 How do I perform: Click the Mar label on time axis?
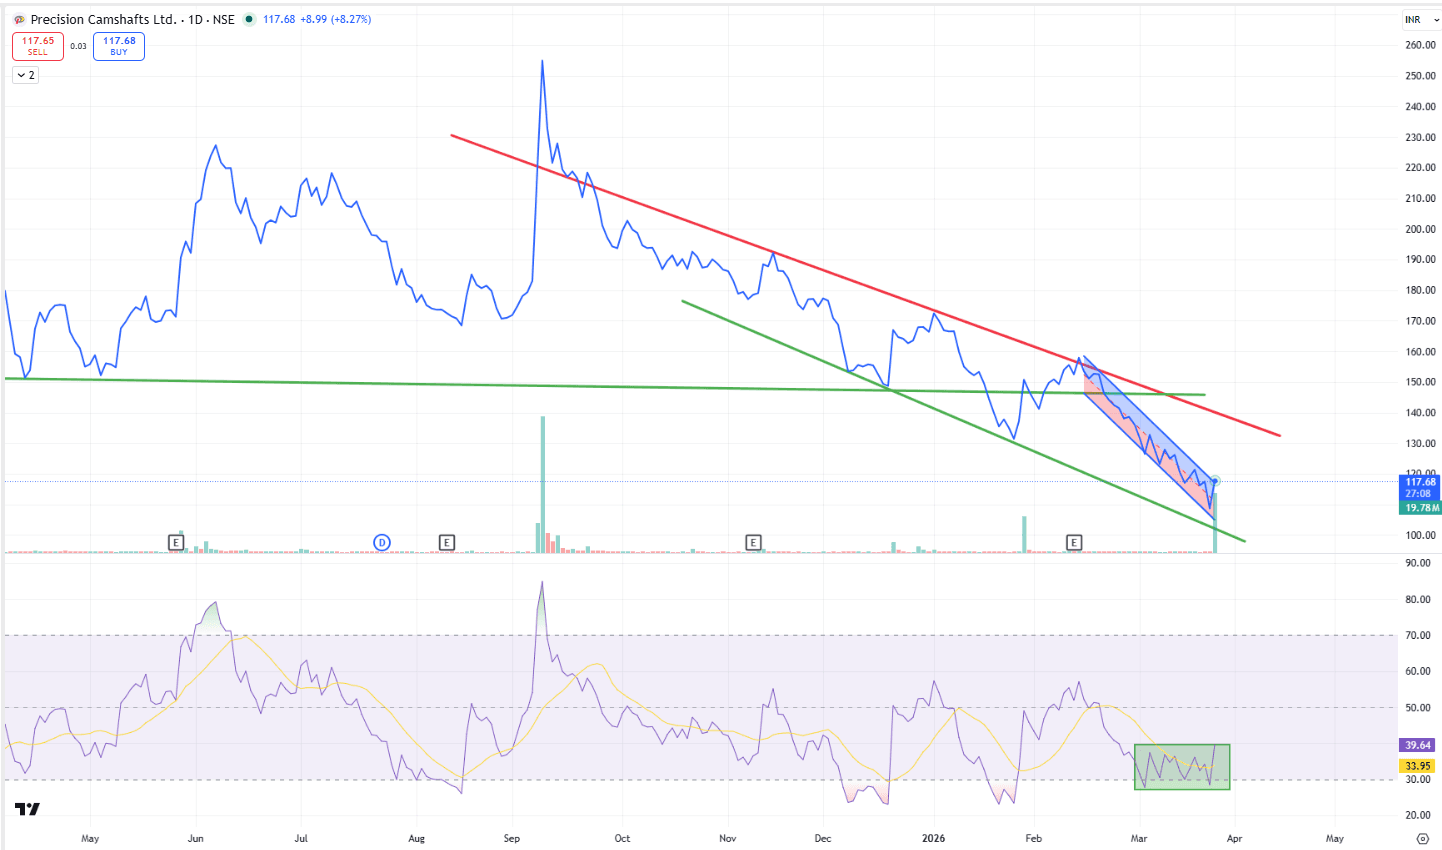point(1139,838)
